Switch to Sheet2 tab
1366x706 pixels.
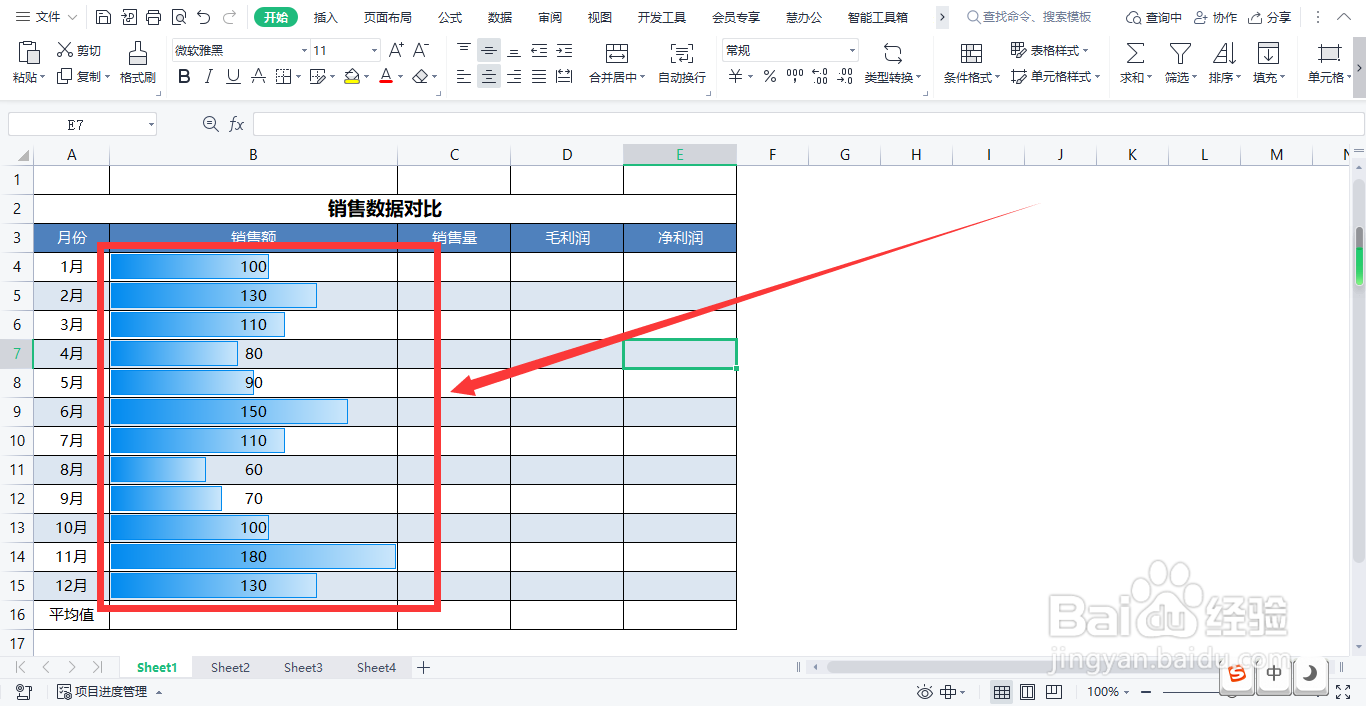click(x=230, y=667)
